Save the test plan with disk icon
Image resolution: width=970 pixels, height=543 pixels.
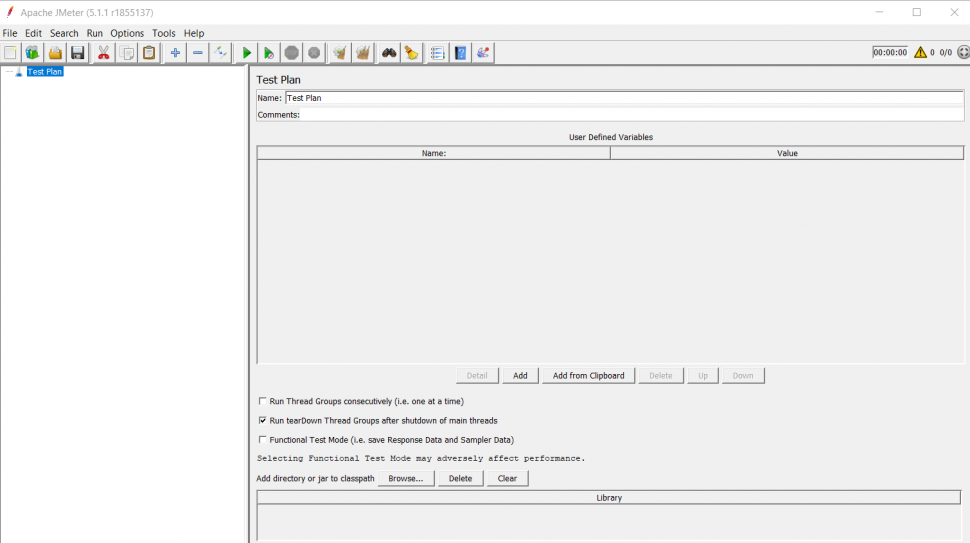click(77, 53)
